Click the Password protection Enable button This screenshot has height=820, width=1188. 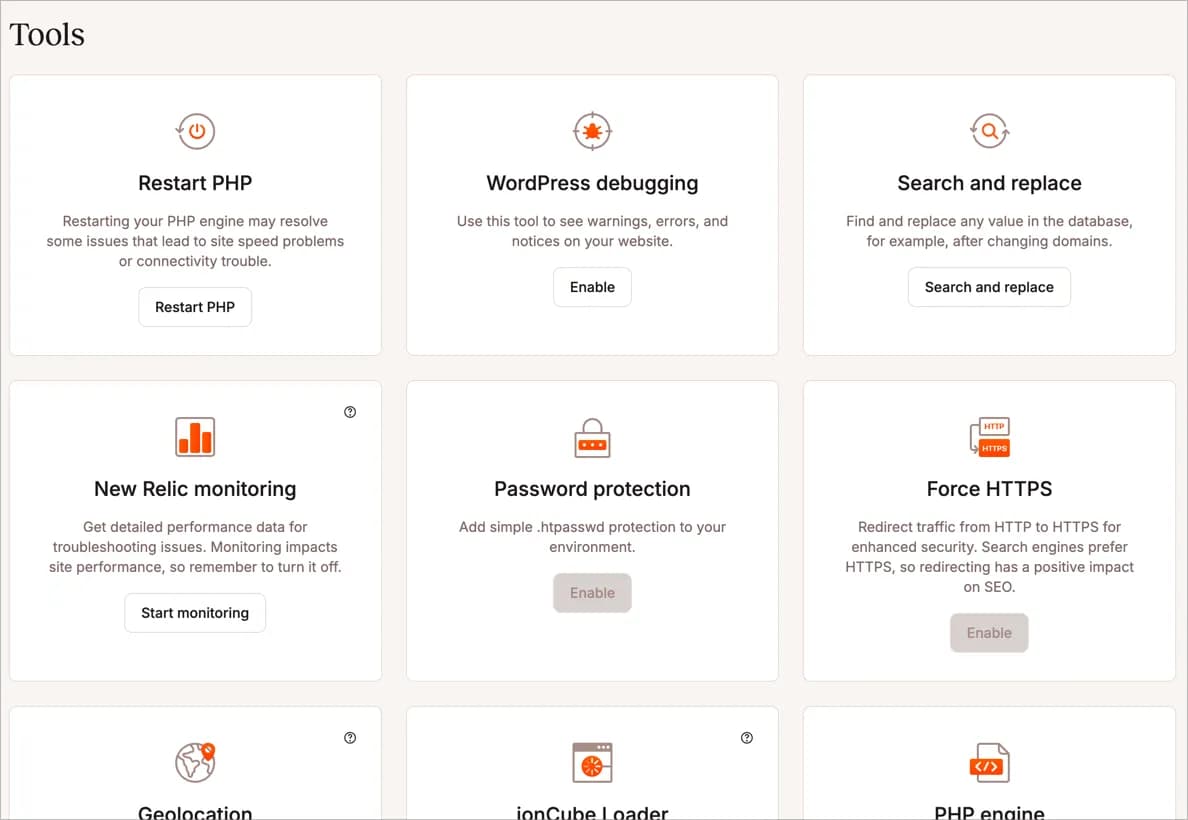click(x=592, y=593)
